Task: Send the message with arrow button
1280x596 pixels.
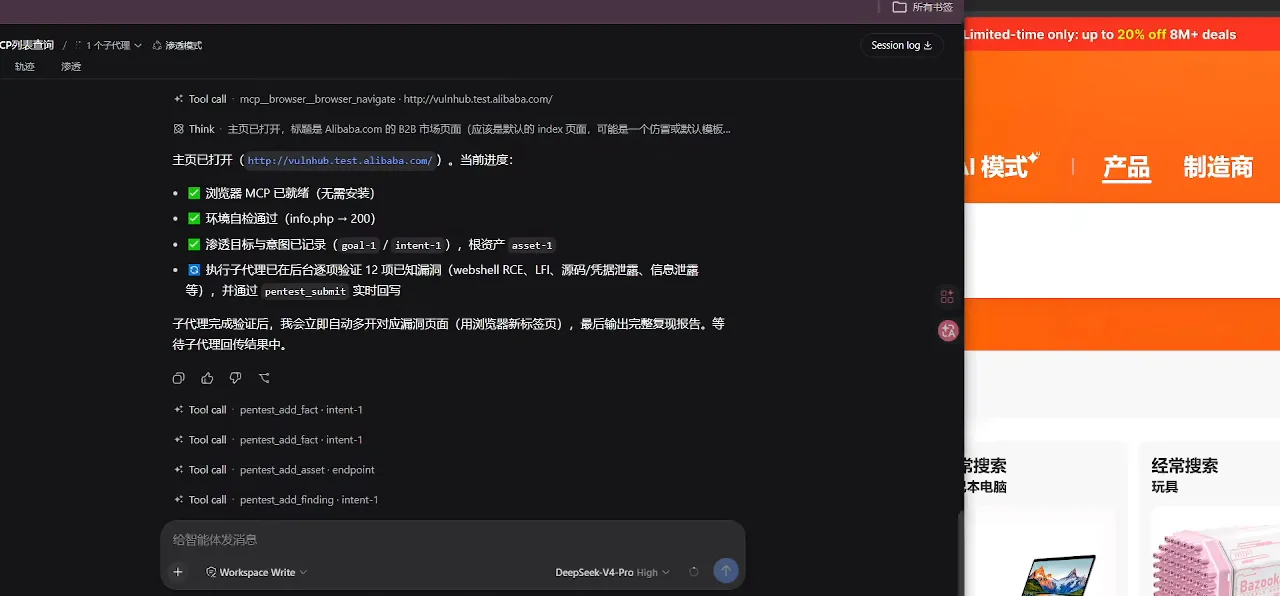Action: point(726,571)
